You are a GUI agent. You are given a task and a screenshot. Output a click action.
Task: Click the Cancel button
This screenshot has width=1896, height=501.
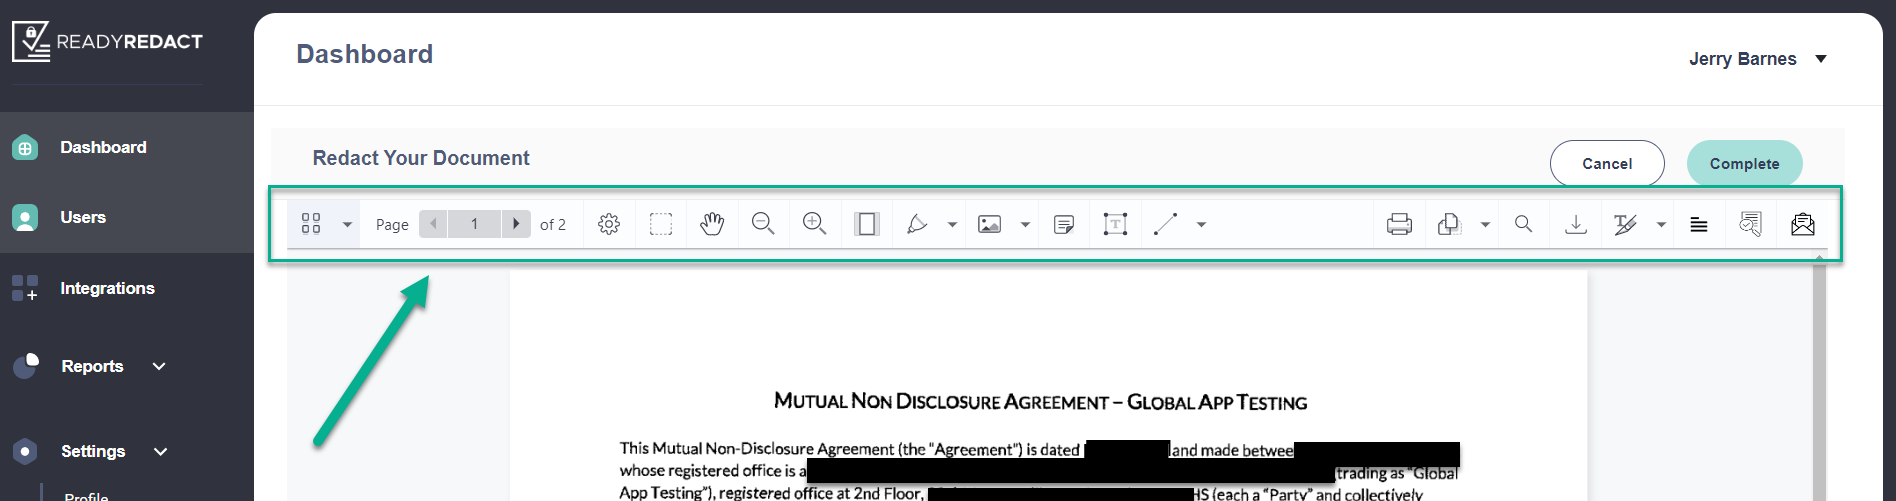1607,163
